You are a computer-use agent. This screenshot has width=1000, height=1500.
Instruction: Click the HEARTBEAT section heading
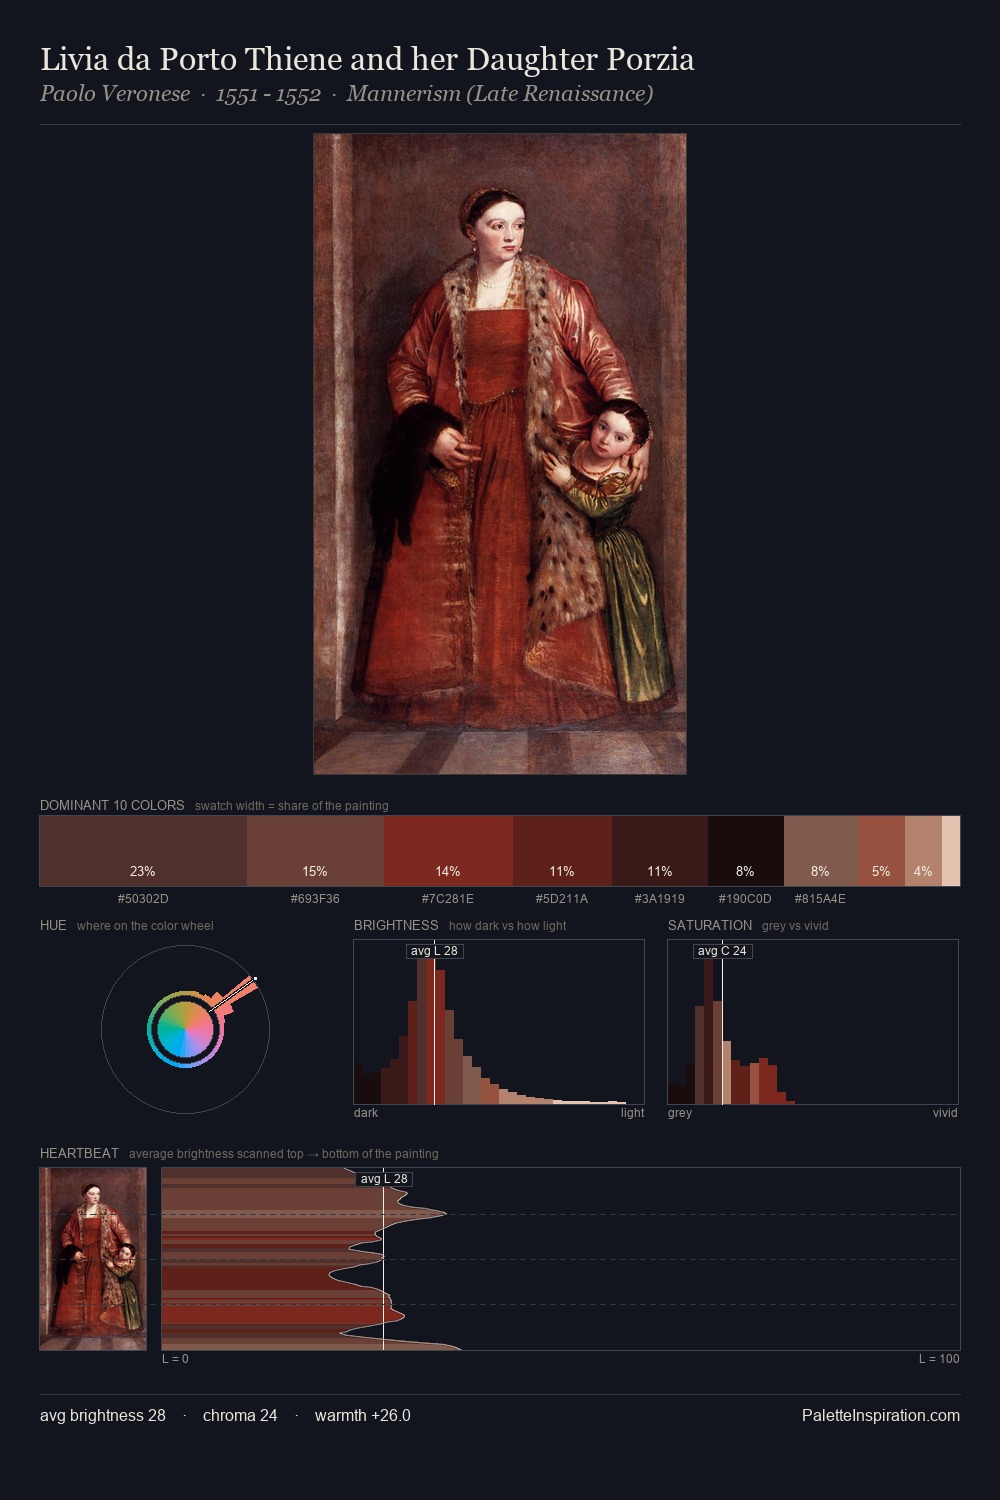click(79, 1153)
